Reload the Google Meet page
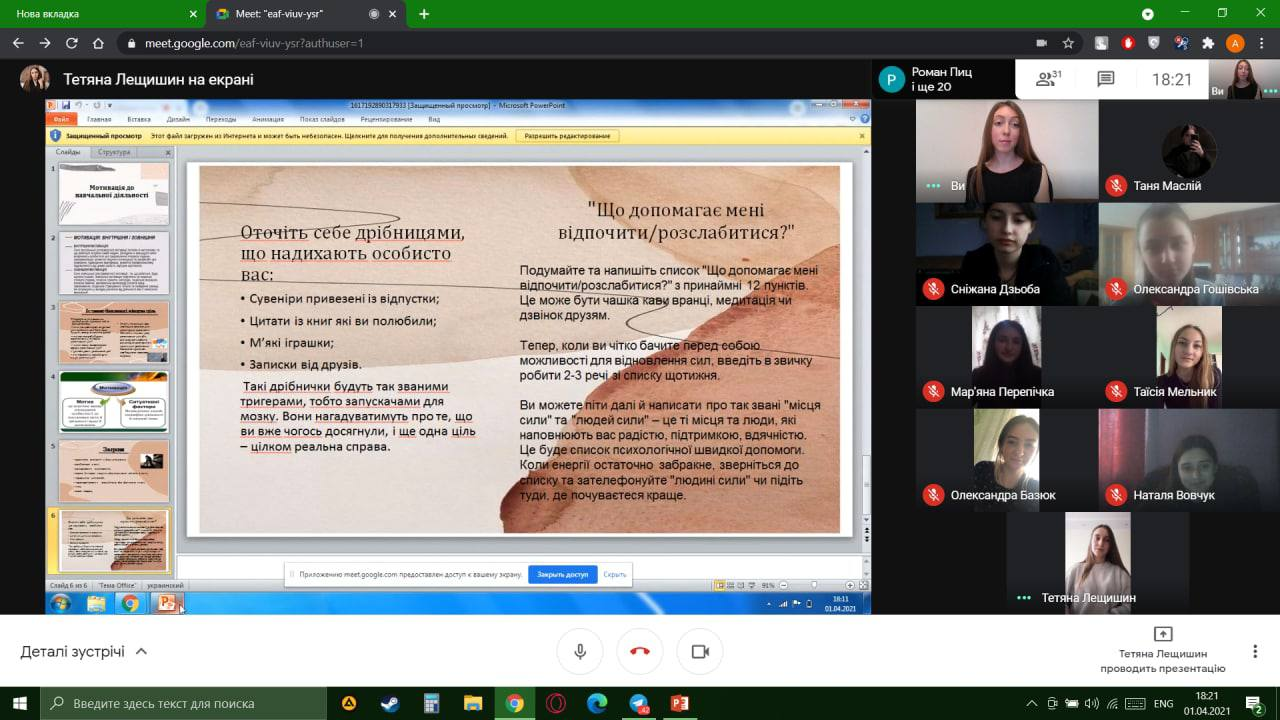The height and width of the screenshot is (720, 1280). (71, 43)
